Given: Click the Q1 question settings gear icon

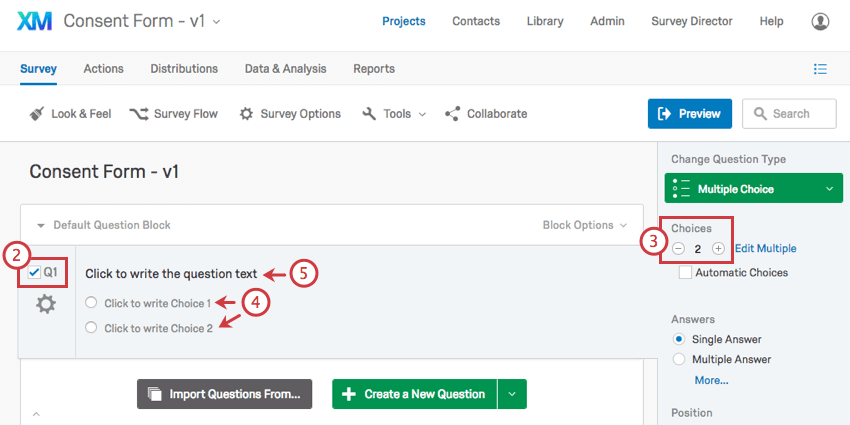Looking at the screenshot, I should coord(46,305).
